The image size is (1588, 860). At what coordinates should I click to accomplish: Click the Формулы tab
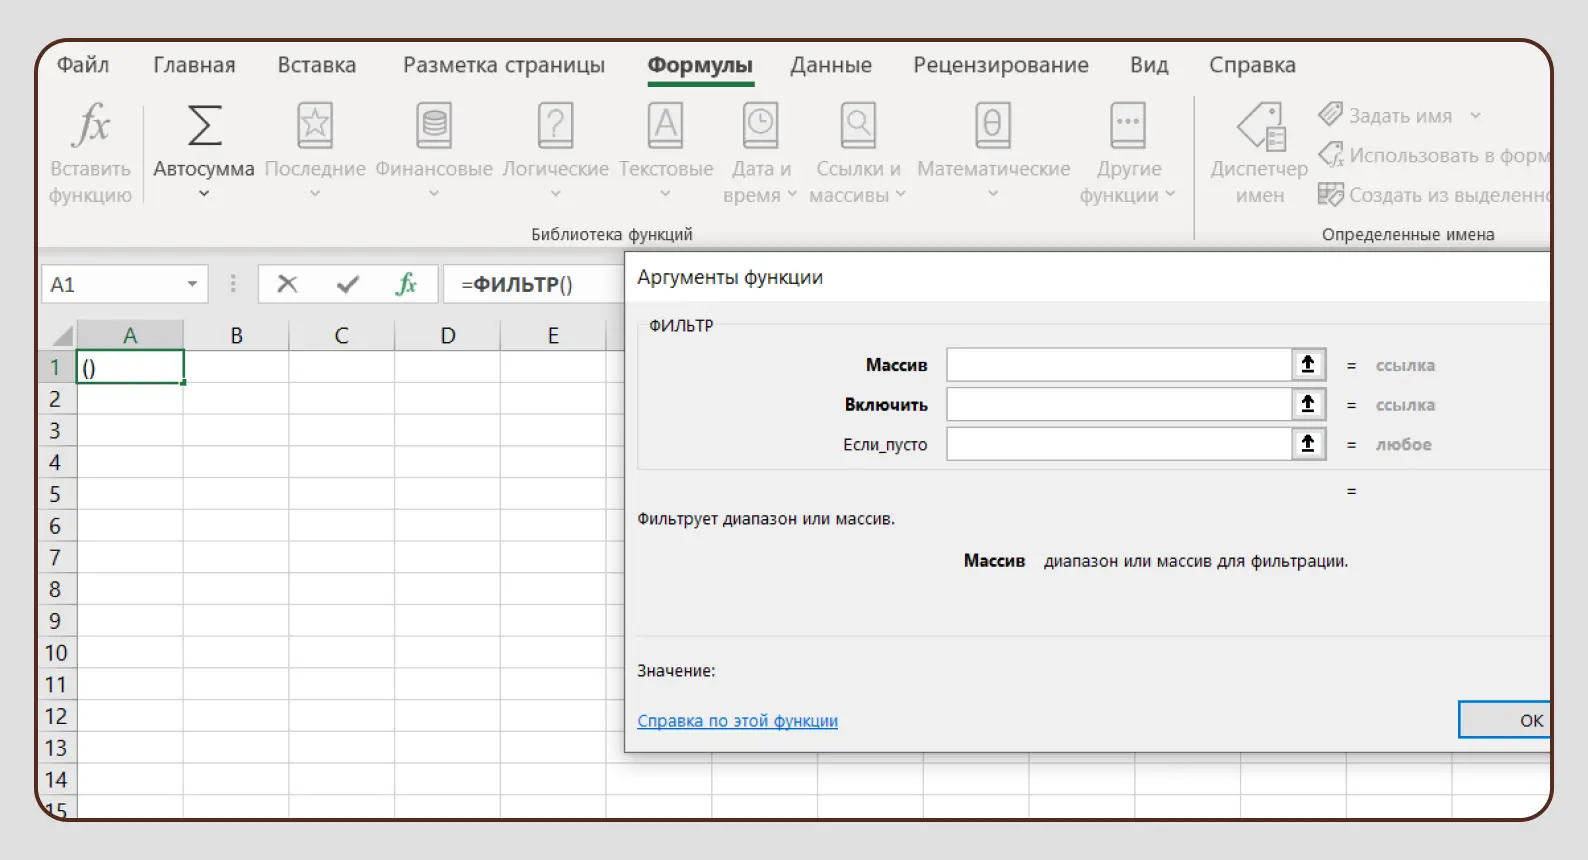[700, 65]
